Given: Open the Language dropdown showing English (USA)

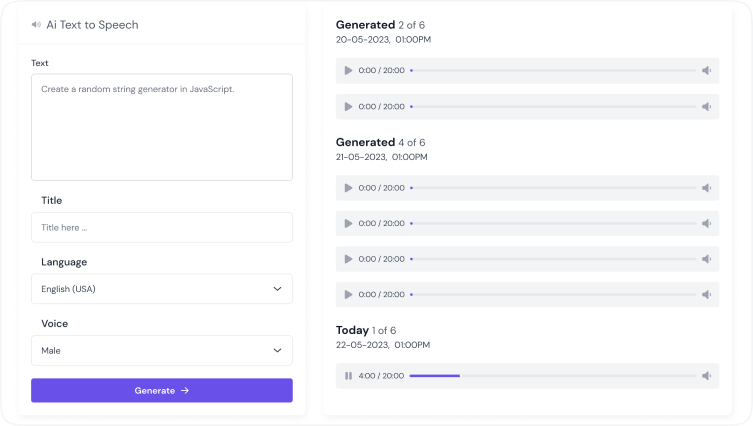Looking at the screenshot, I should [161, 289].
